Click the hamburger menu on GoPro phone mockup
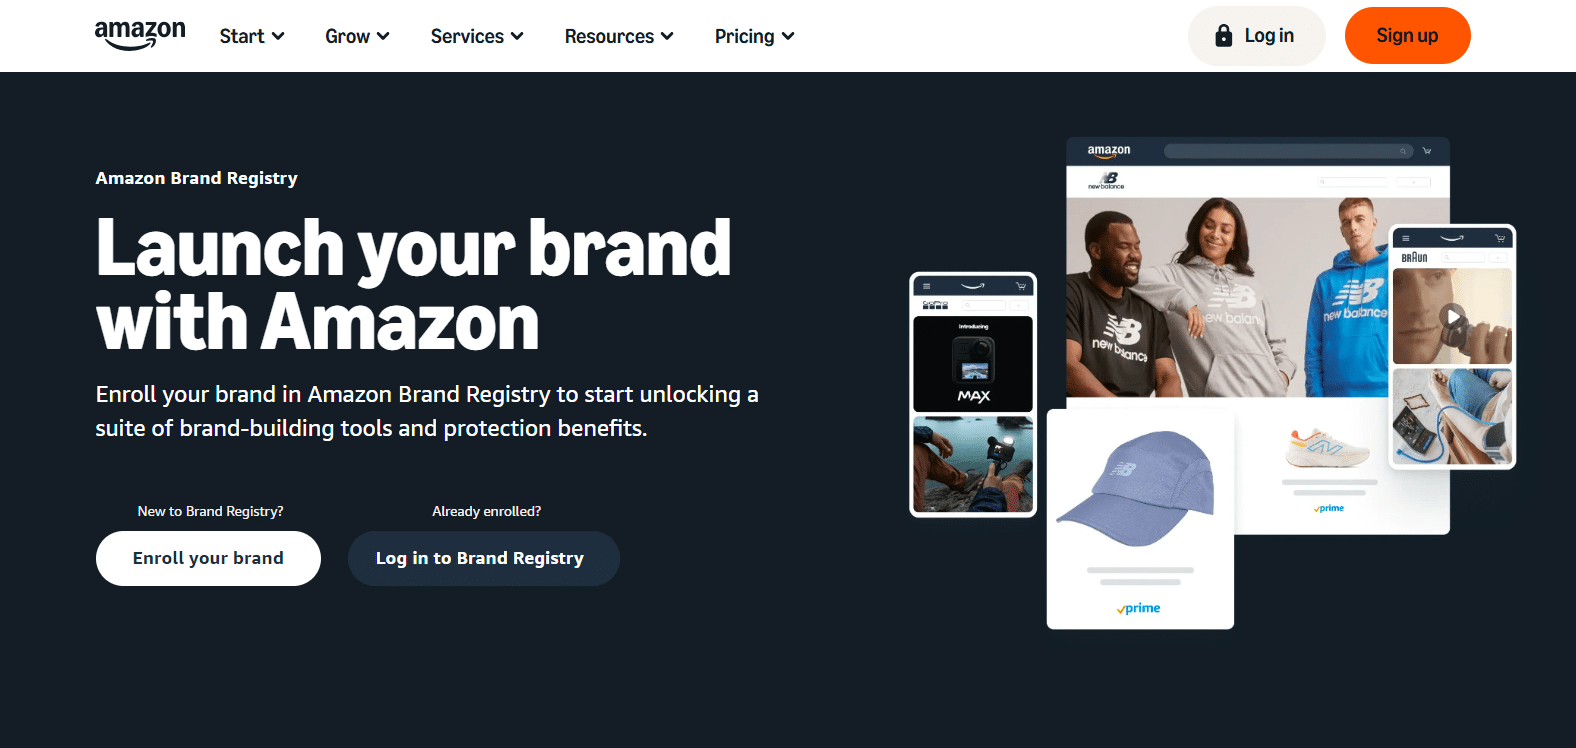Image resolution: width=1576 pixels, height=748 pixels. pos(926,287)
